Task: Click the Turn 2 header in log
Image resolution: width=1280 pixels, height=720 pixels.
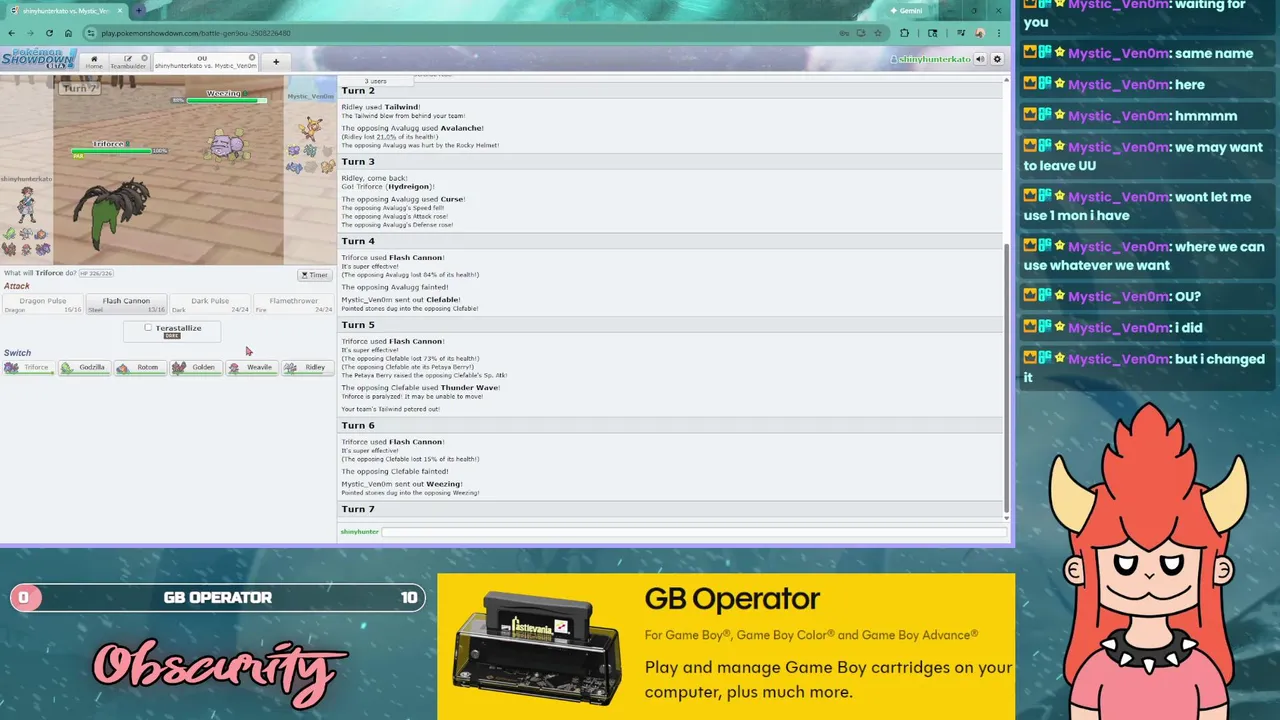Action: [358, 91]
